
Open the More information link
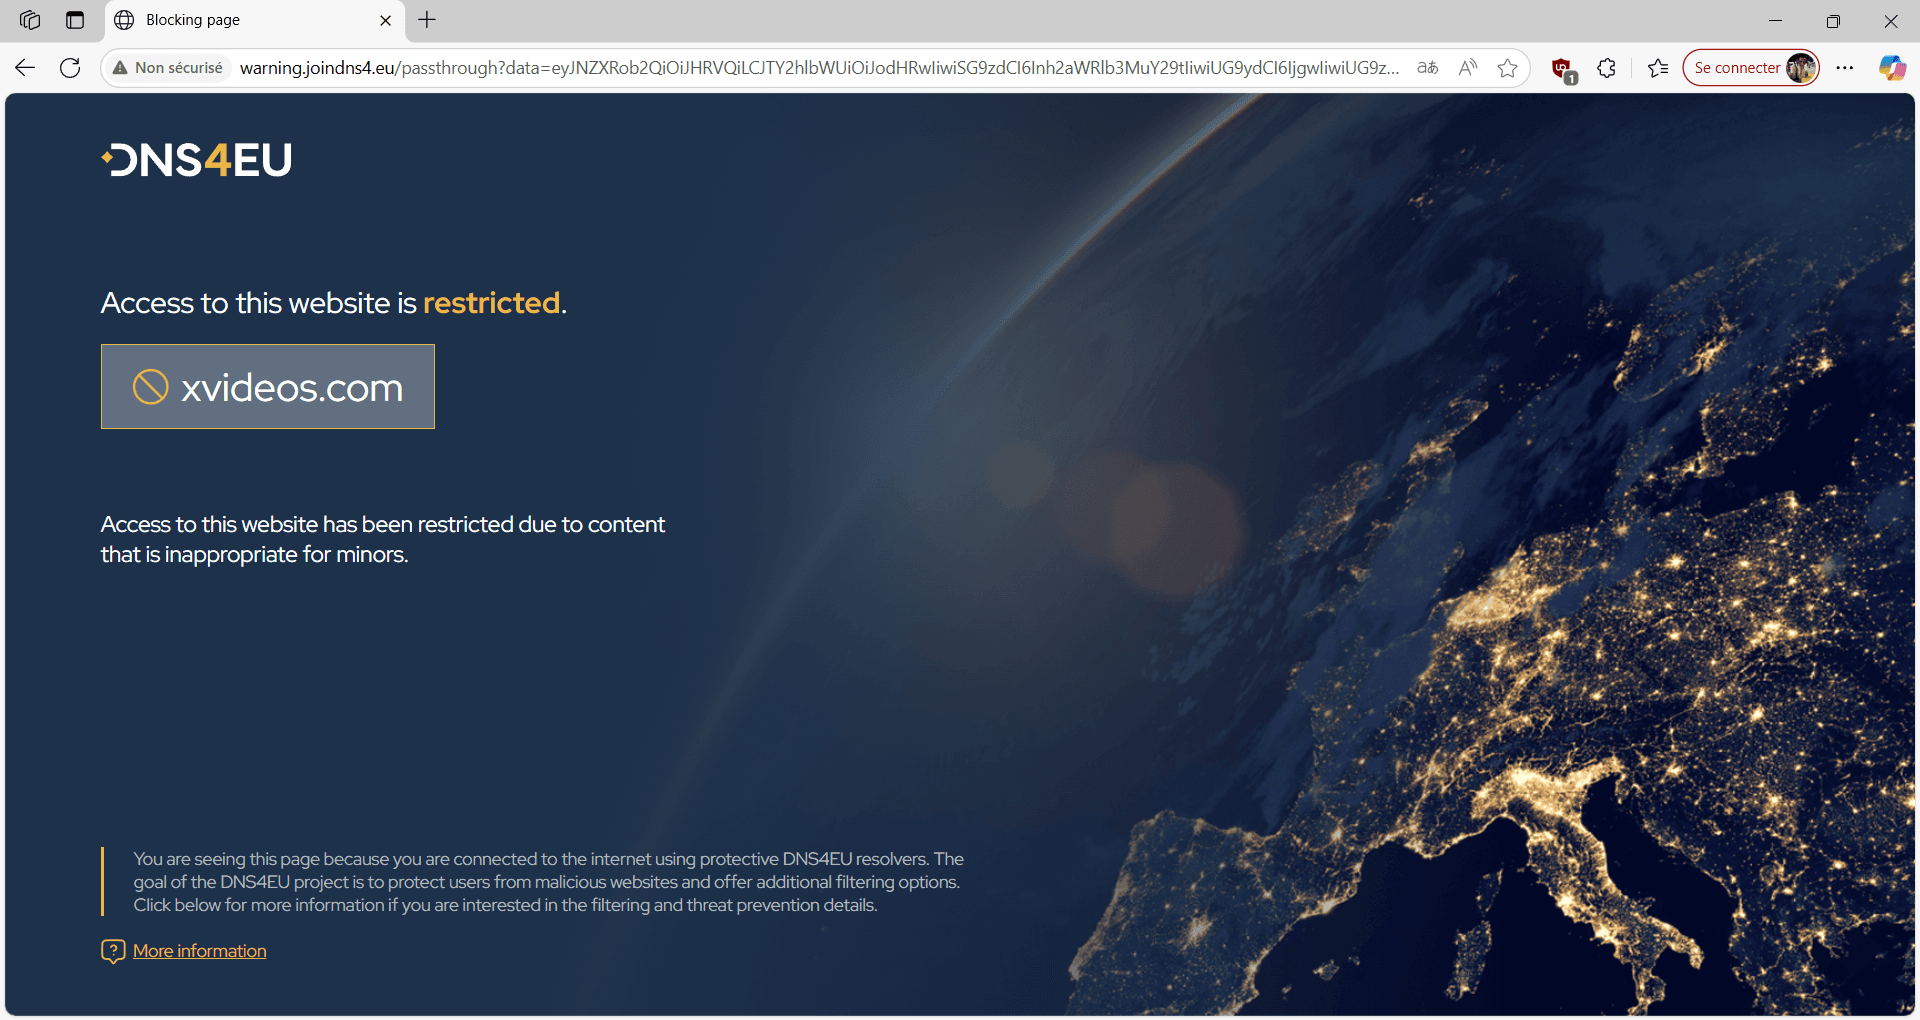[x=200, y=951]
